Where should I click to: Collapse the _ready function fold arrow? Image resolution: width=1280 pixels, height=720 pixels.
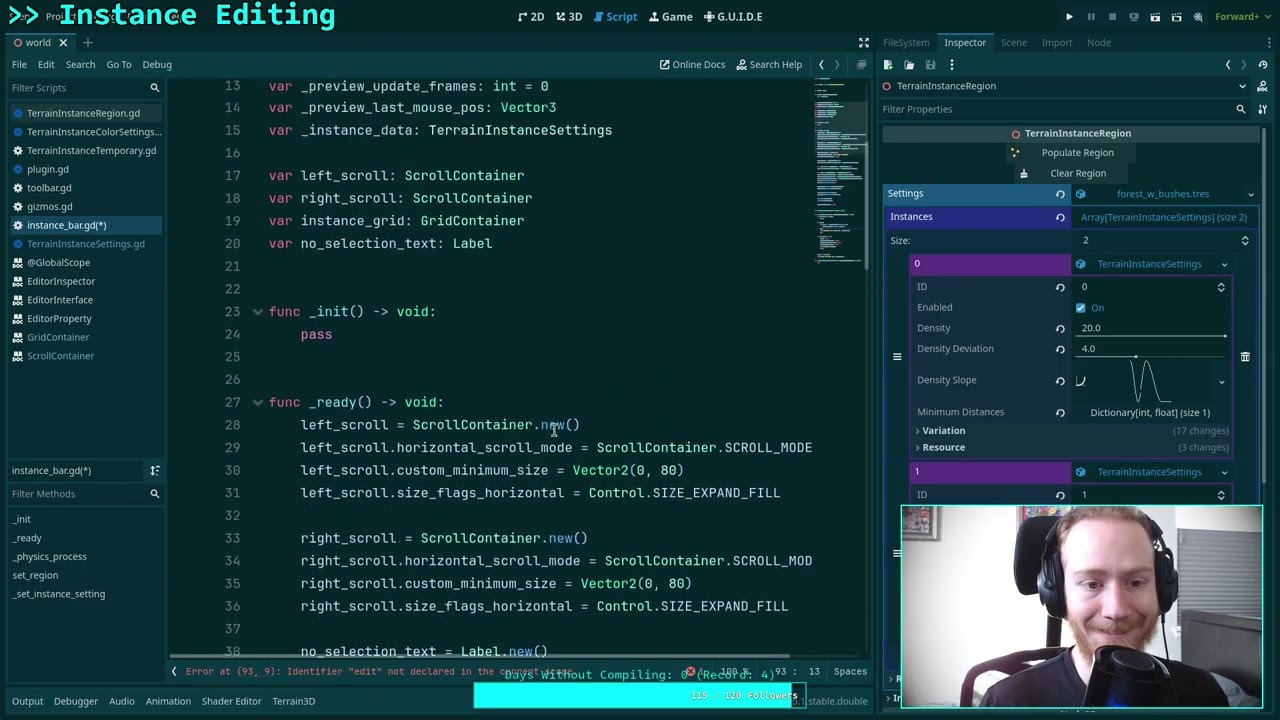click(x=258, y=402)
